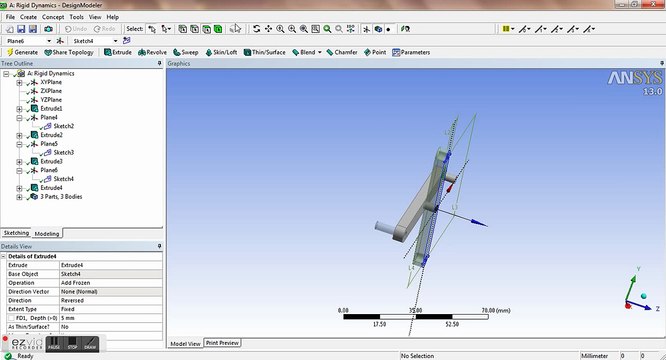Click the Look At Face icon
The height and width of the screenshot is (360, 666).
click(405, 29)
